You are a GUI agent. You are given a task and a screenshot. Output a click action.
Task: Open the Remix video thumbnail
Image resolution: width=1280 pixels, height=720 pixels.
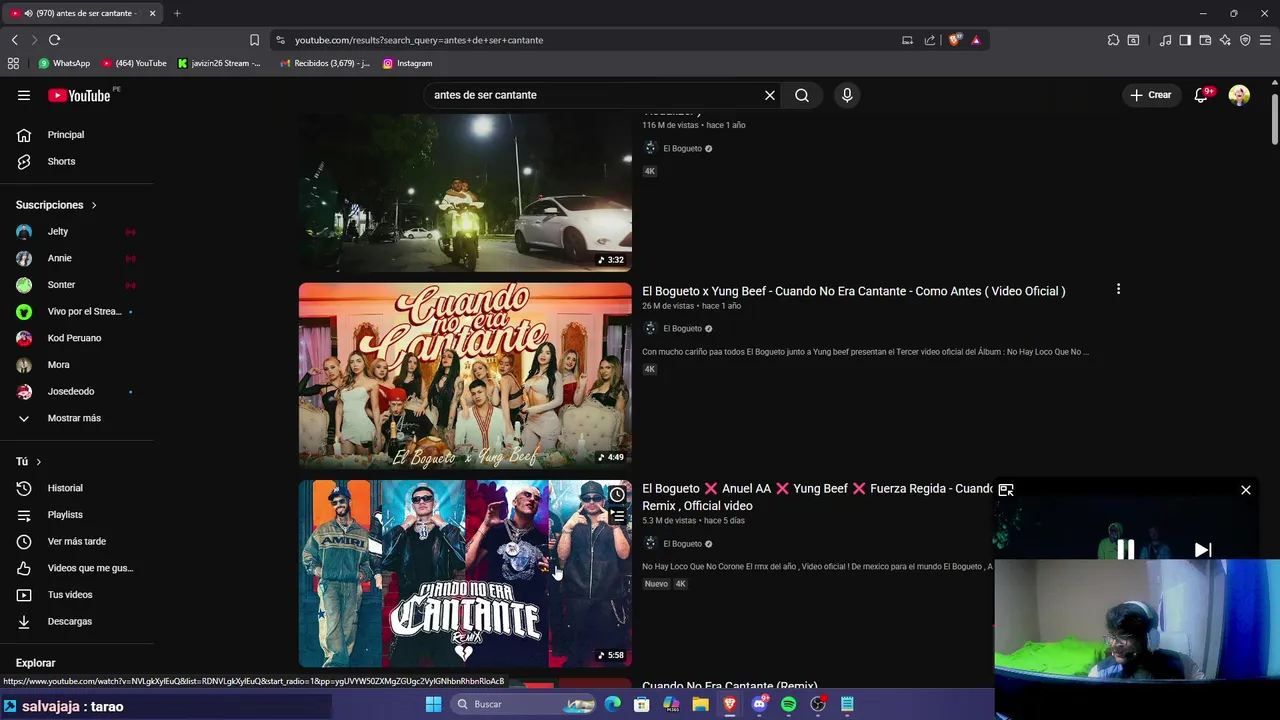pos(465,573)
